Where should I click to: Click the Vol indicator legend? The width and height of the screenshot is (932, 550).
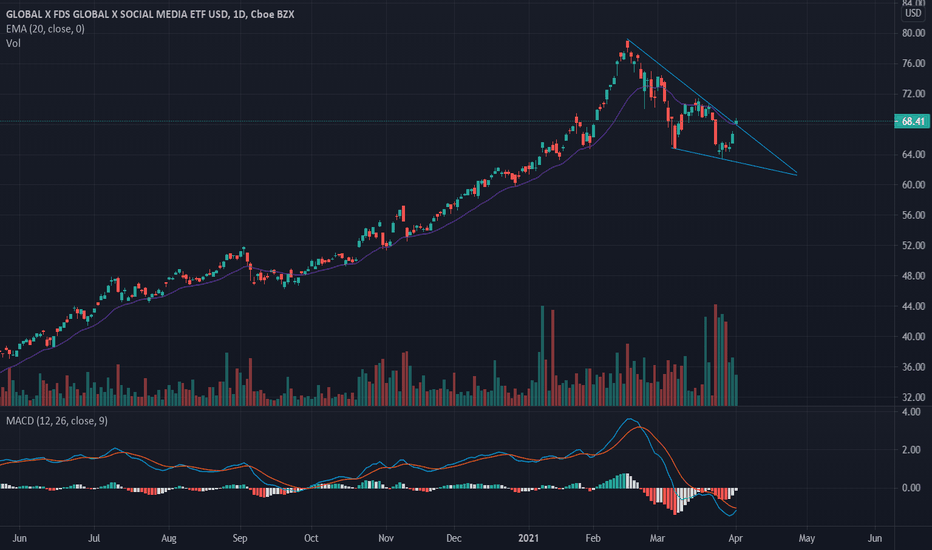[13, 43]
